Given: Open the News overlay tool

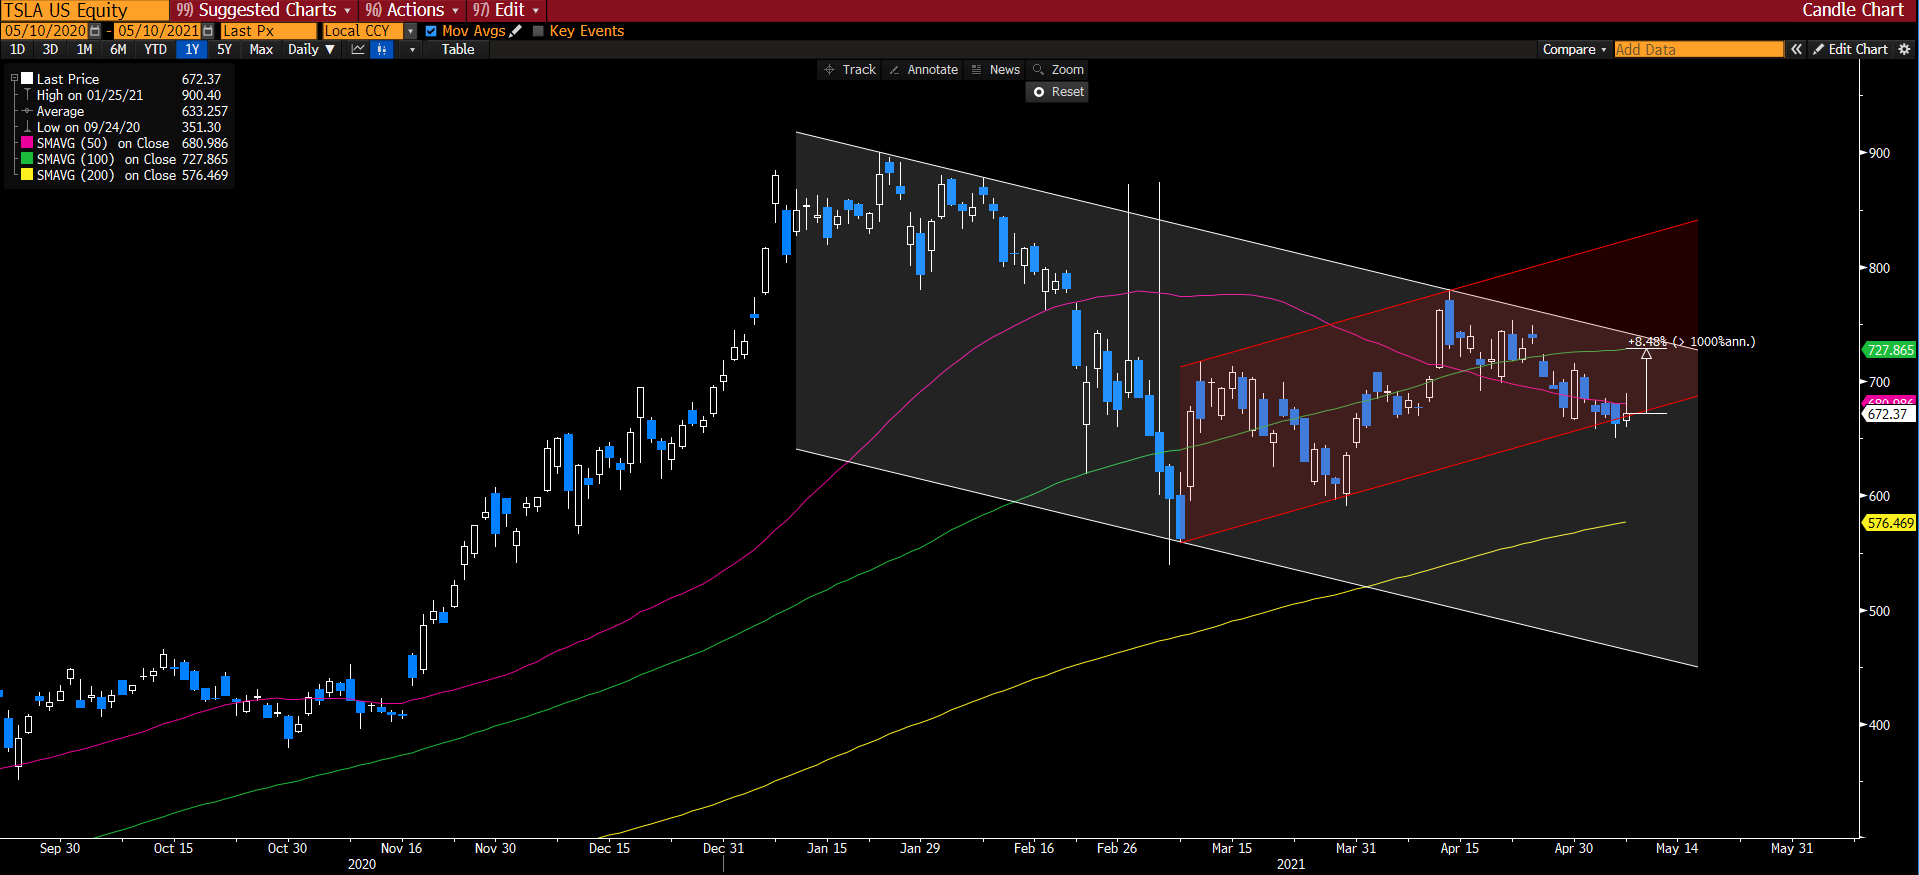Looking at the screenshot, I should click(995, 70).
